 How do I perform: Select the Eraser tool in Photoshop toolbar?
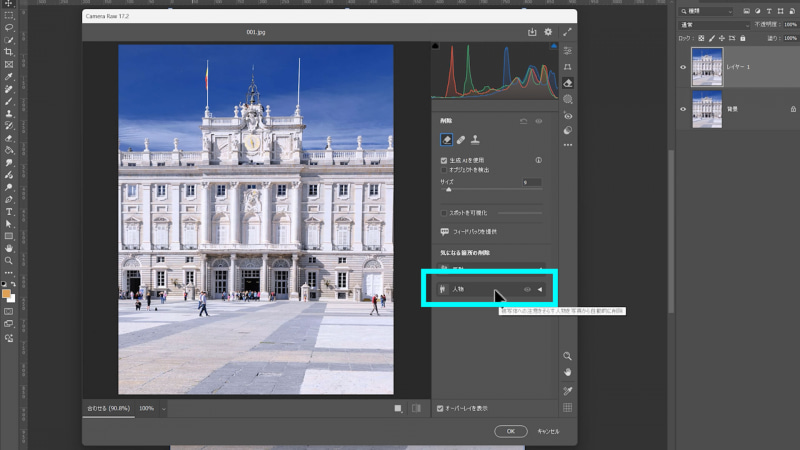coord(9,138)
